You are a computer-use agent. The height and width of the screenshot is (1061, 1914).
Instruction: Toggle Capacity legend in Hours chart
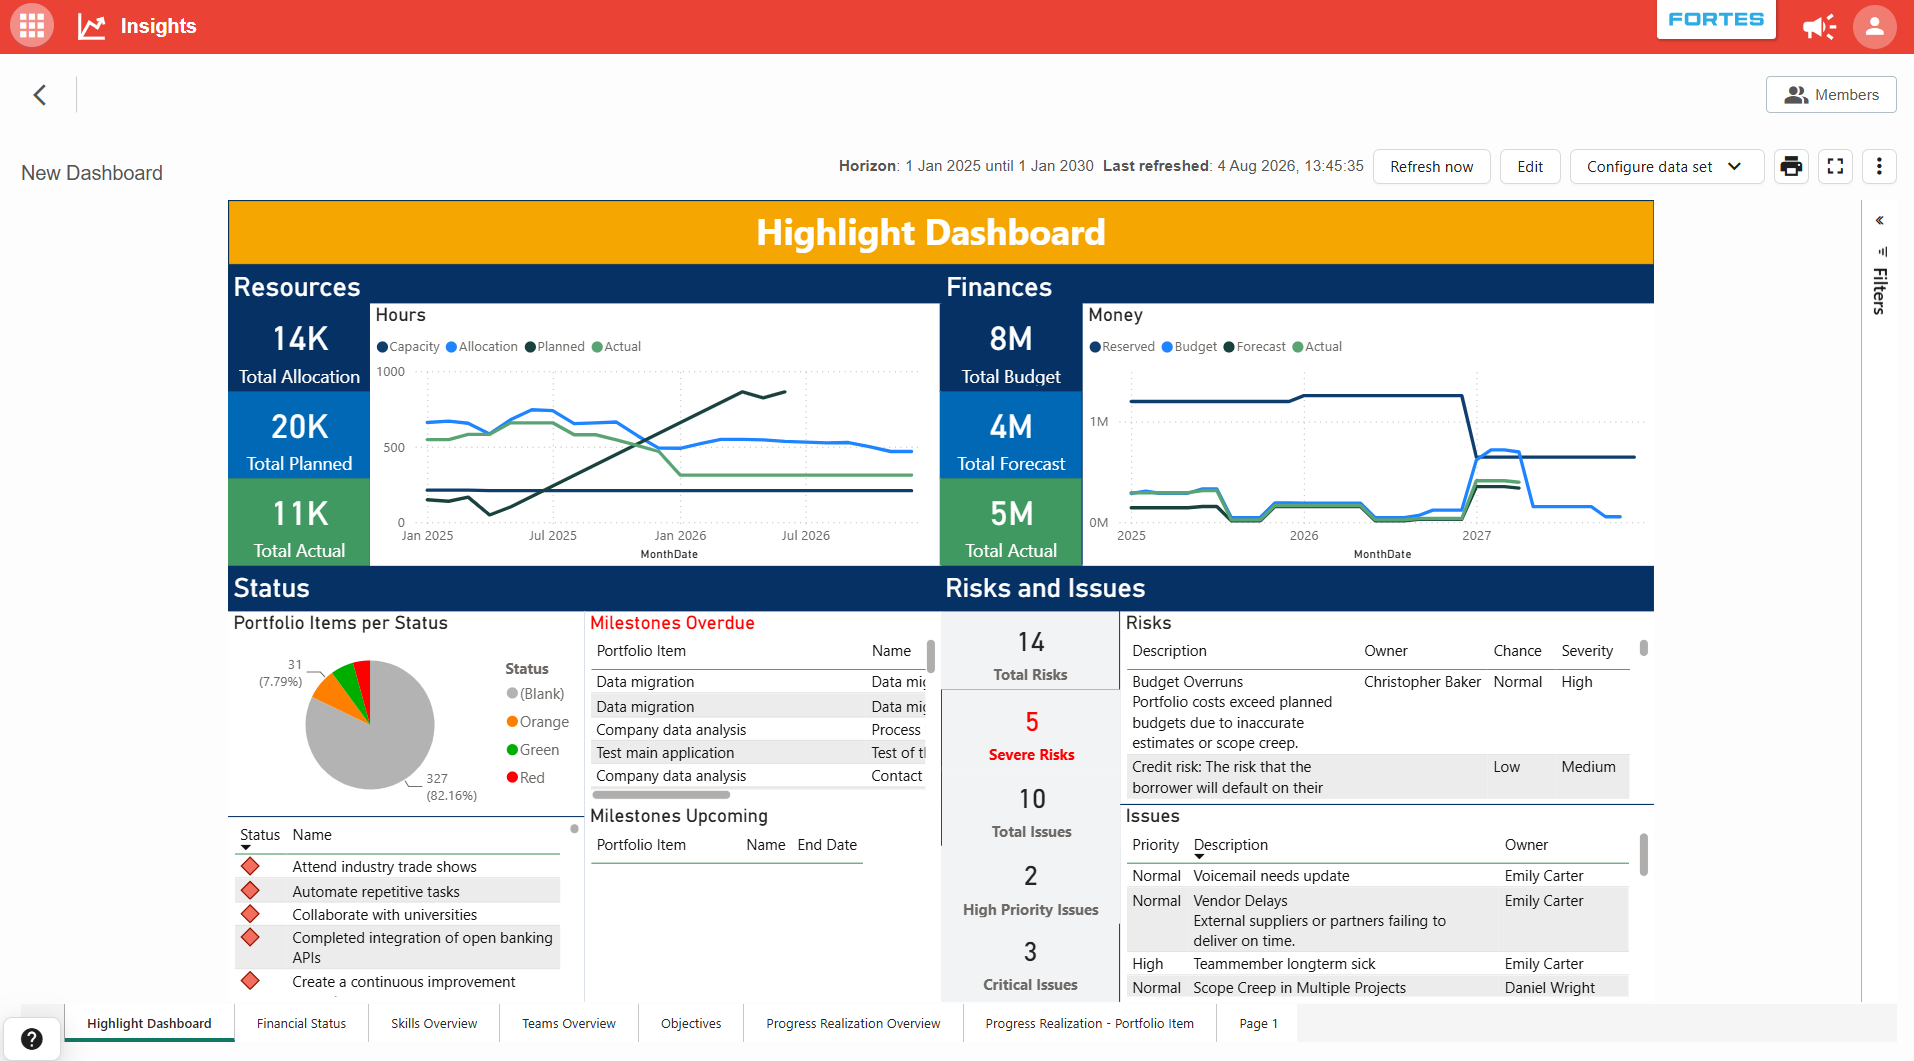pos(408,347)
